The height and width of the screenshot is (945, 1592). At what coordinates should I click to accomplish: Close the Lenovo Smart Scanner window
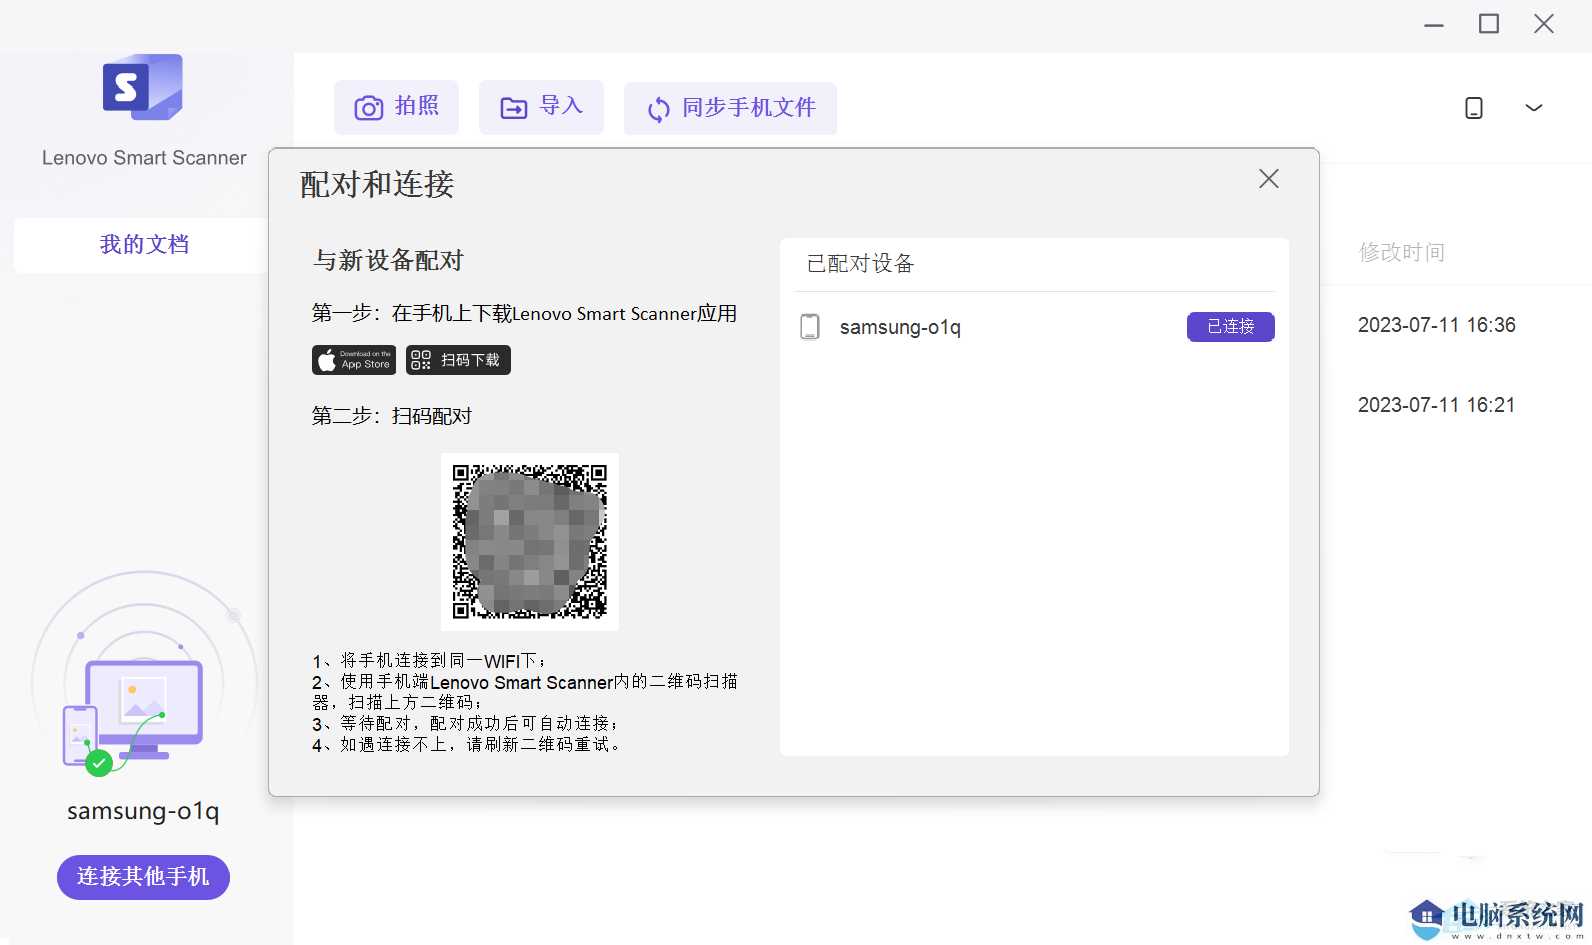pyautogui.click(x=1544, y=24)
